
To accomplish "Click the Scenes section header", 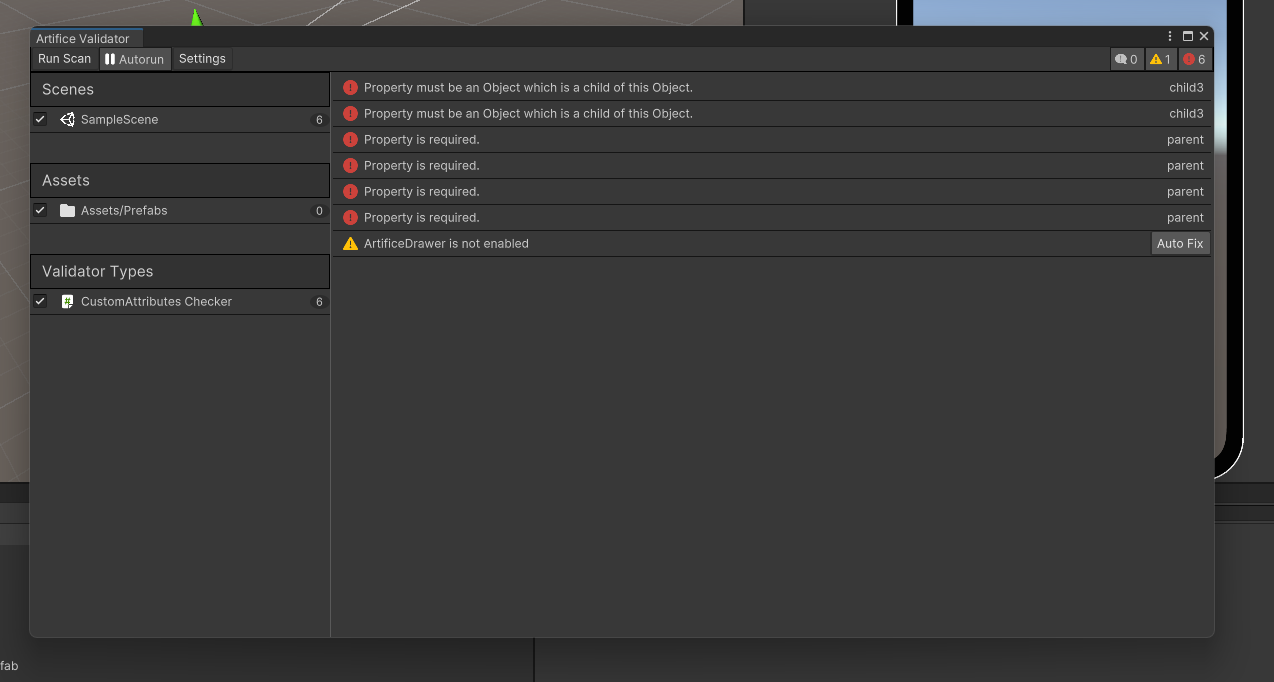I will point(180,89).
